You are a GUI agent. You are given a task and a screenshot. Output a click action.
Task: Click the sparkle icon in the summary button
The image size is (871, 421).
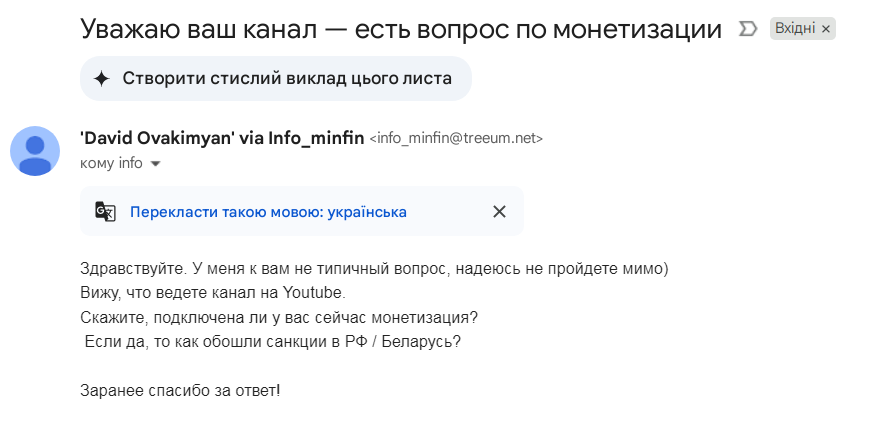pyautogui.click(x=102, y=79)
